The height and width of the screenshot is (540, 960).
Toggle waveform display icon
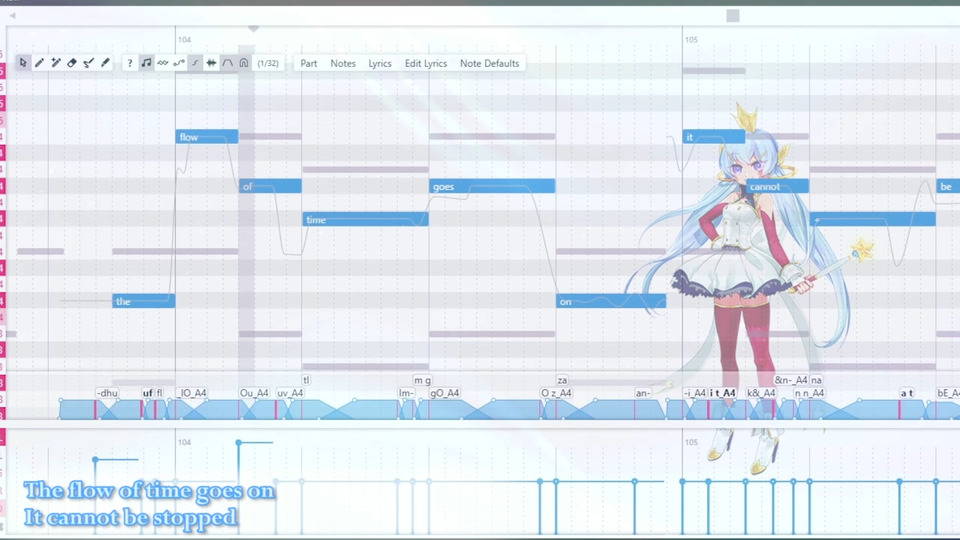211,63
